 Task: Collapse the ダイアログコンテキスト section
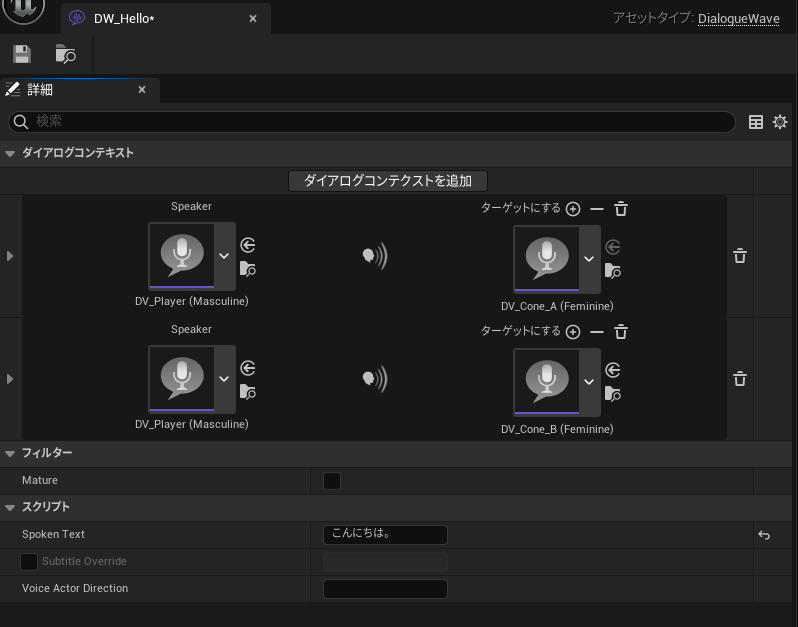(10, 153)
